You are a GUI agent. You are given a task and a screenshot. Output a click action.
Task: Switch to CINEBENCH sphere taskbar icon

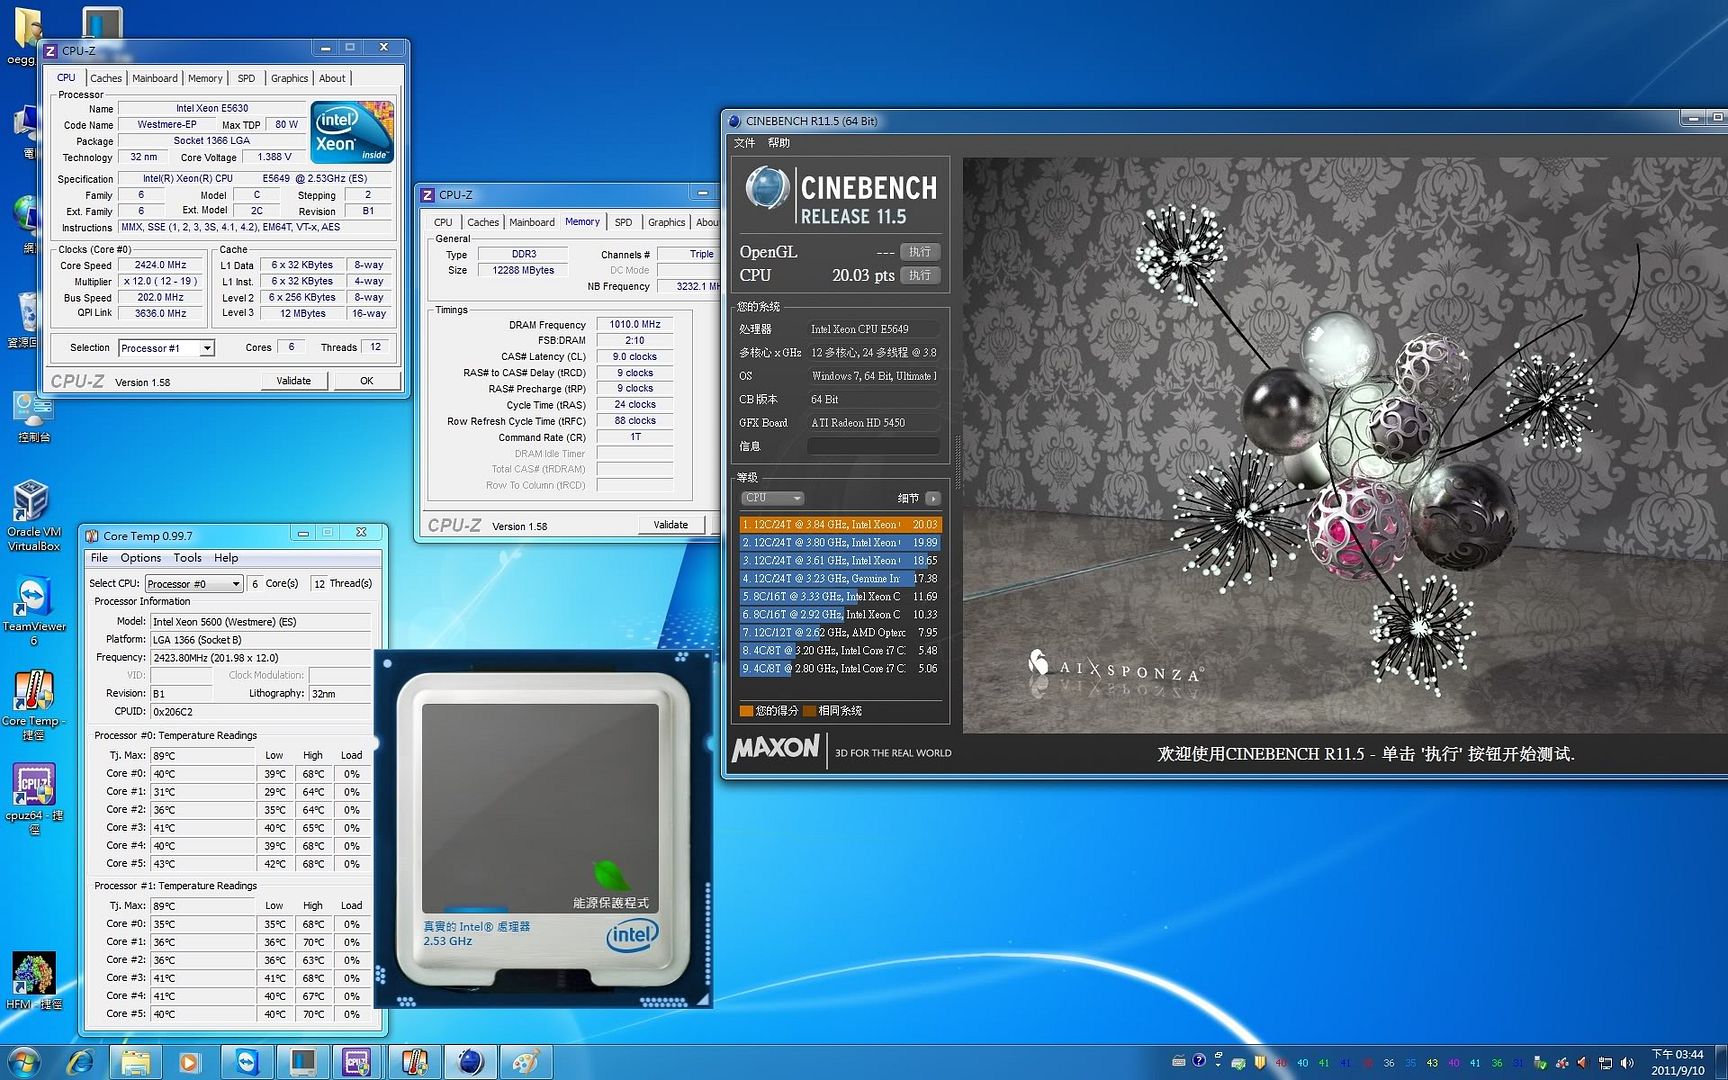pyautogui.click(x=470, y=1061)
